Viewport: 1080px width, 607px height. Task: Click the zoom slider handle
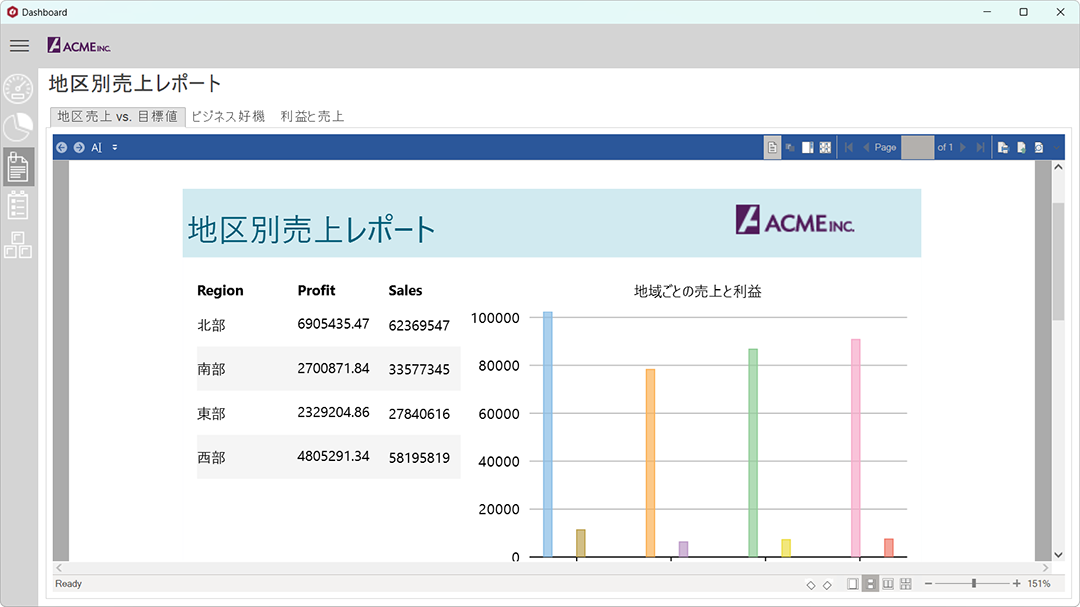click(x=974, y=584)
